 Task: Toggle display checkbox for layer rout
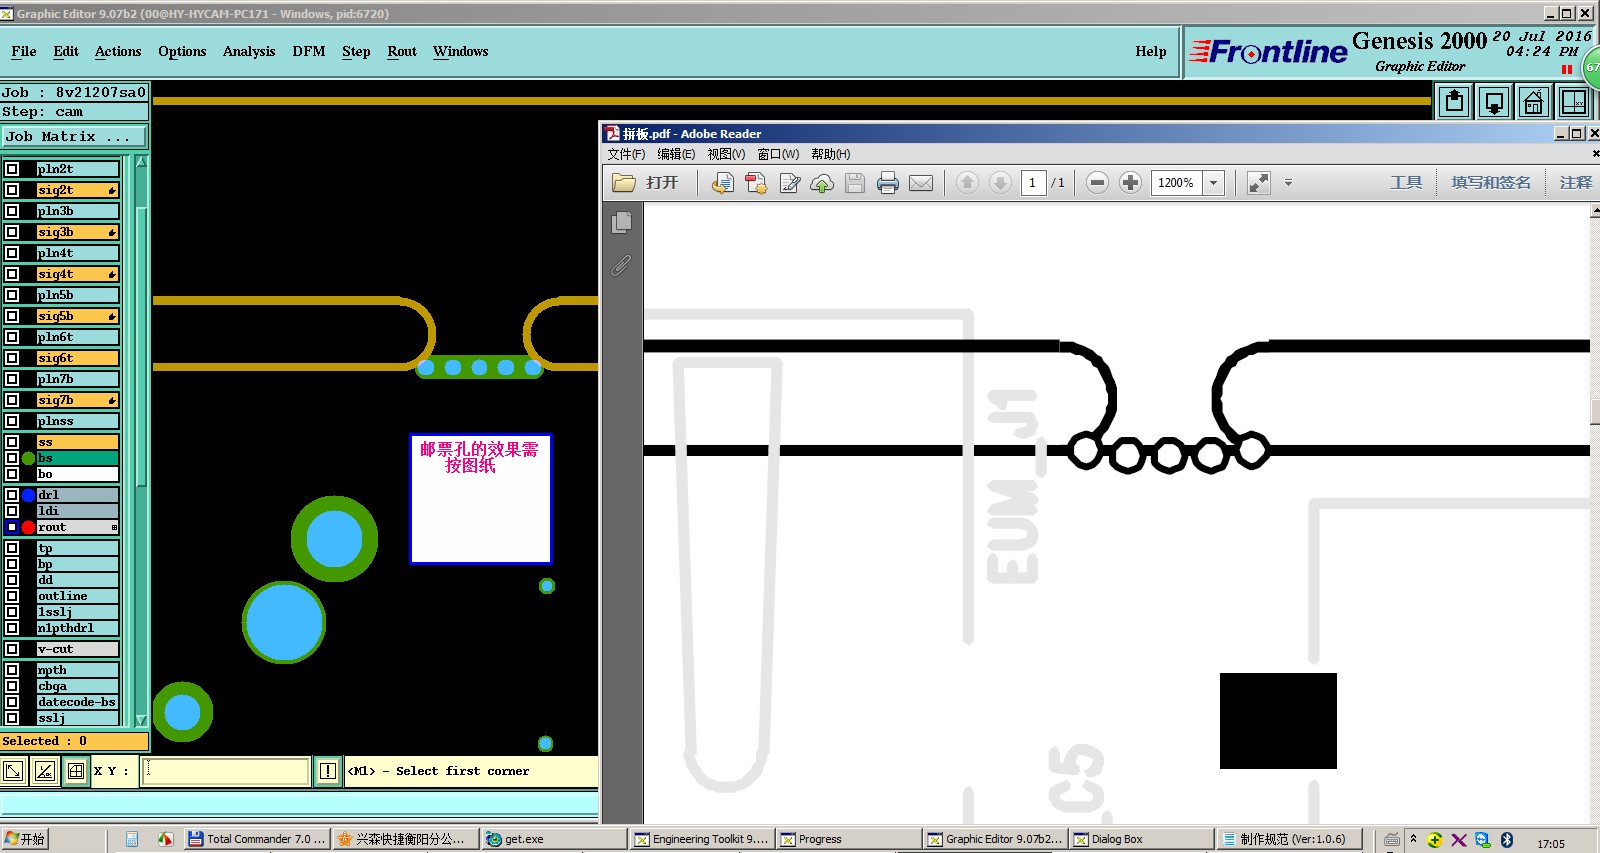12,527
